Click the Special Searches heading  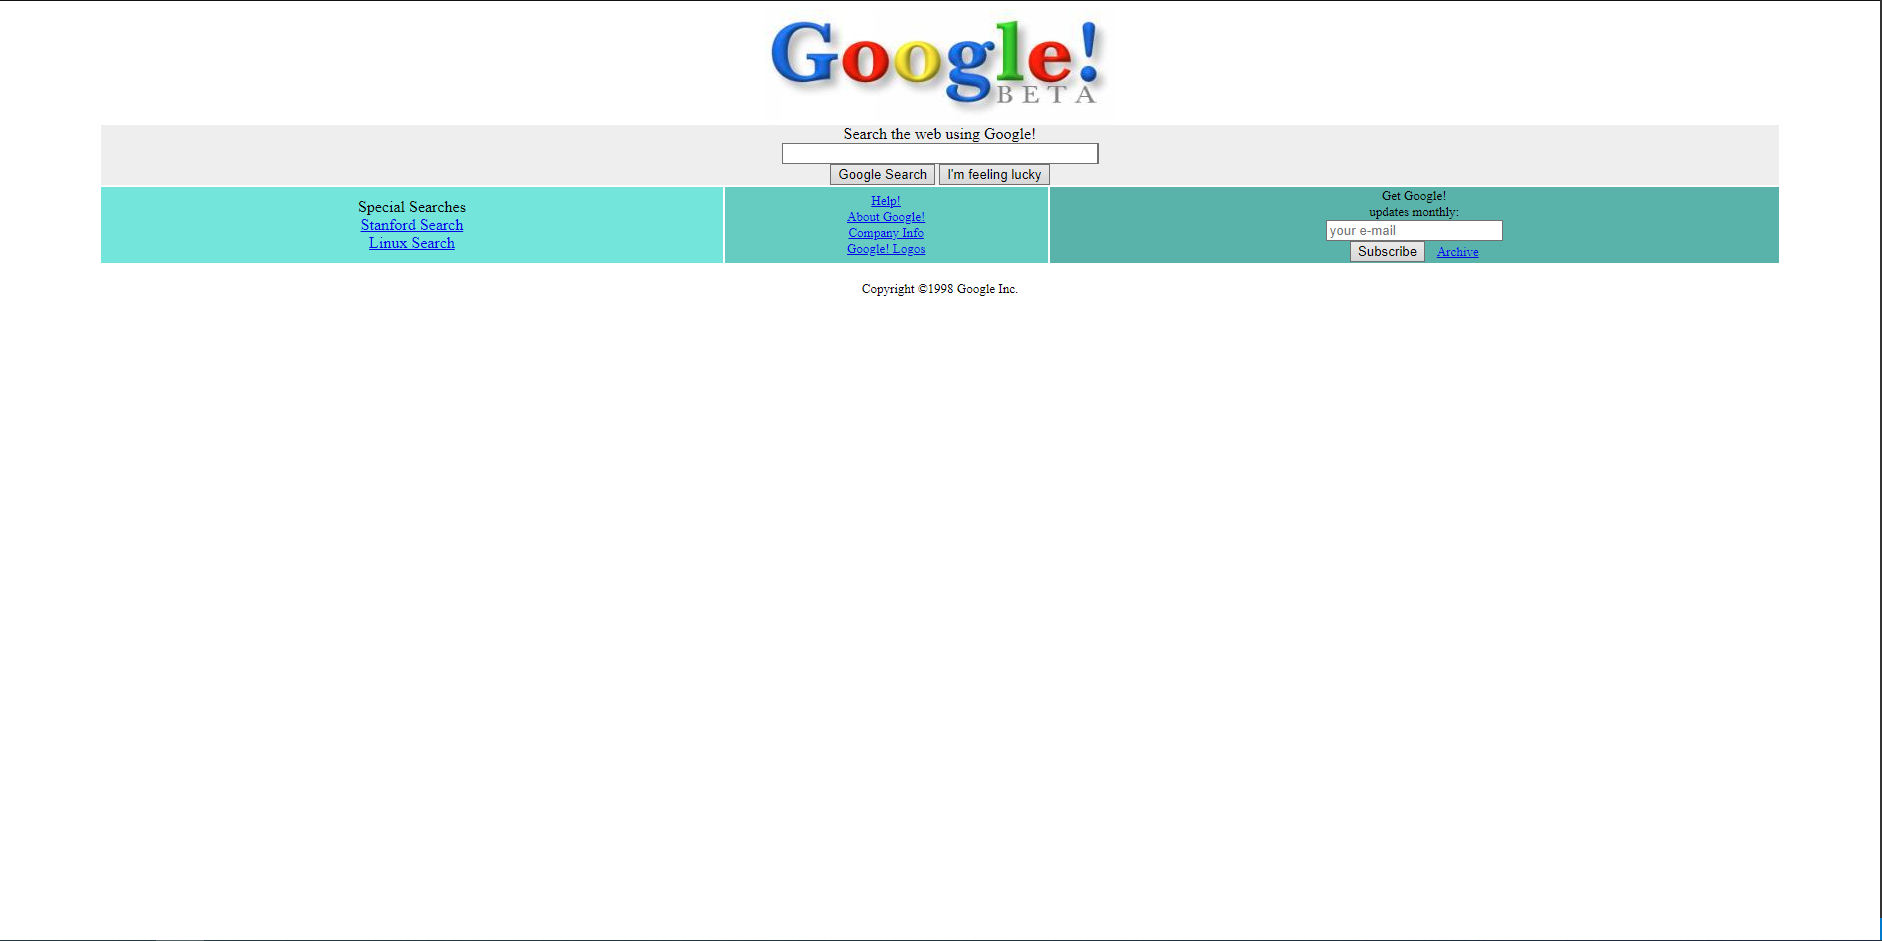(411, 207)
